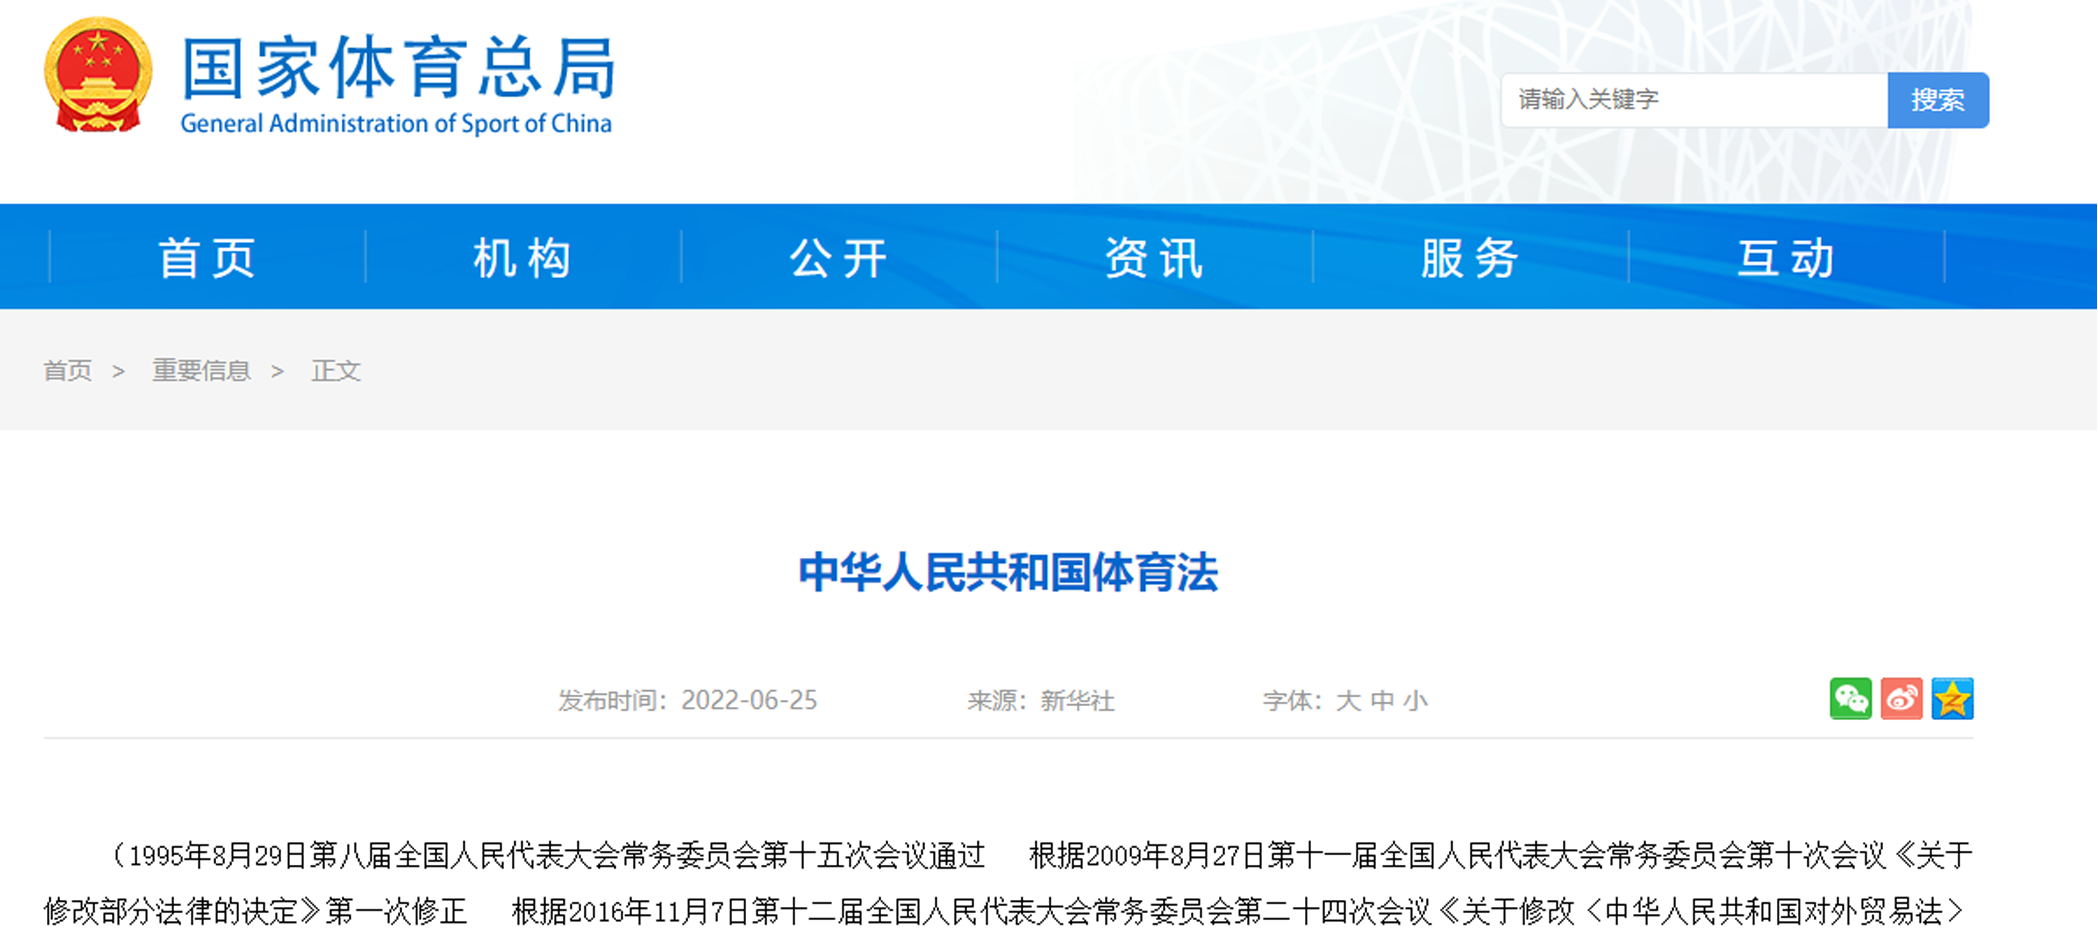2098x944 pixels.
Task: Select 正文 in the breadcrumb
Action: tap(337, 371)
